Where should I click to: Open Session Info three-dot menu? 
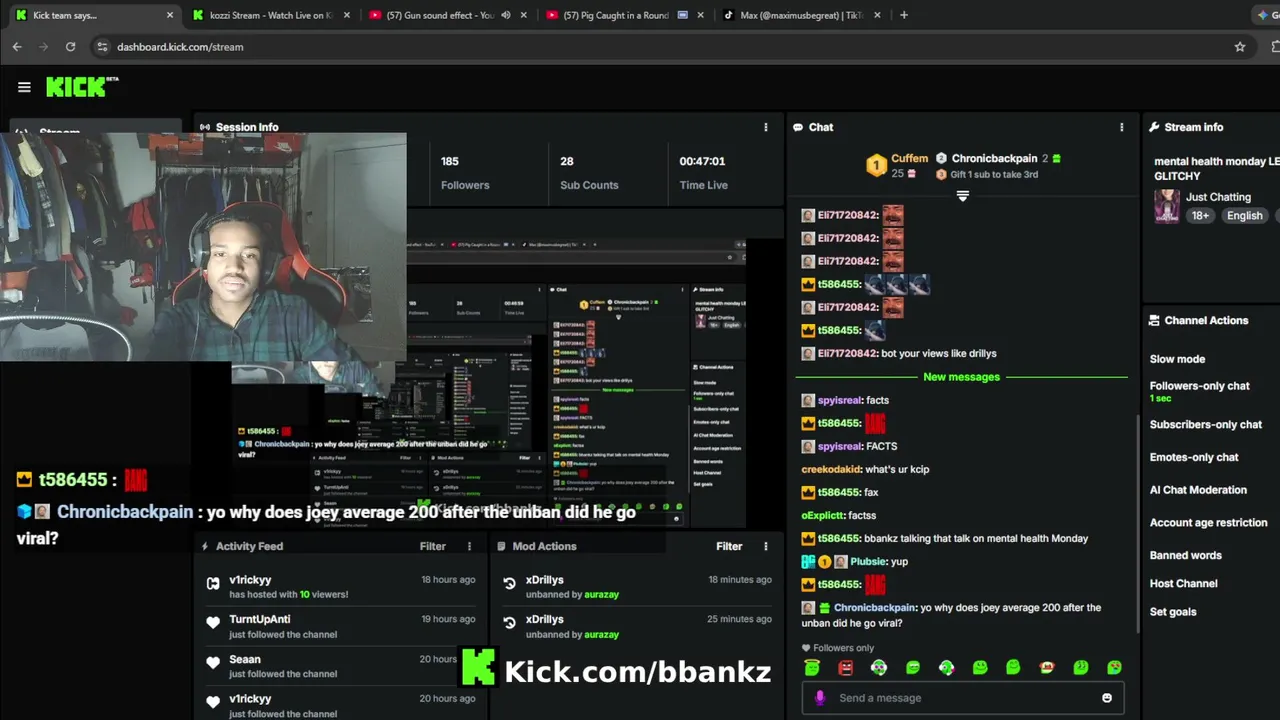point(766,127)
